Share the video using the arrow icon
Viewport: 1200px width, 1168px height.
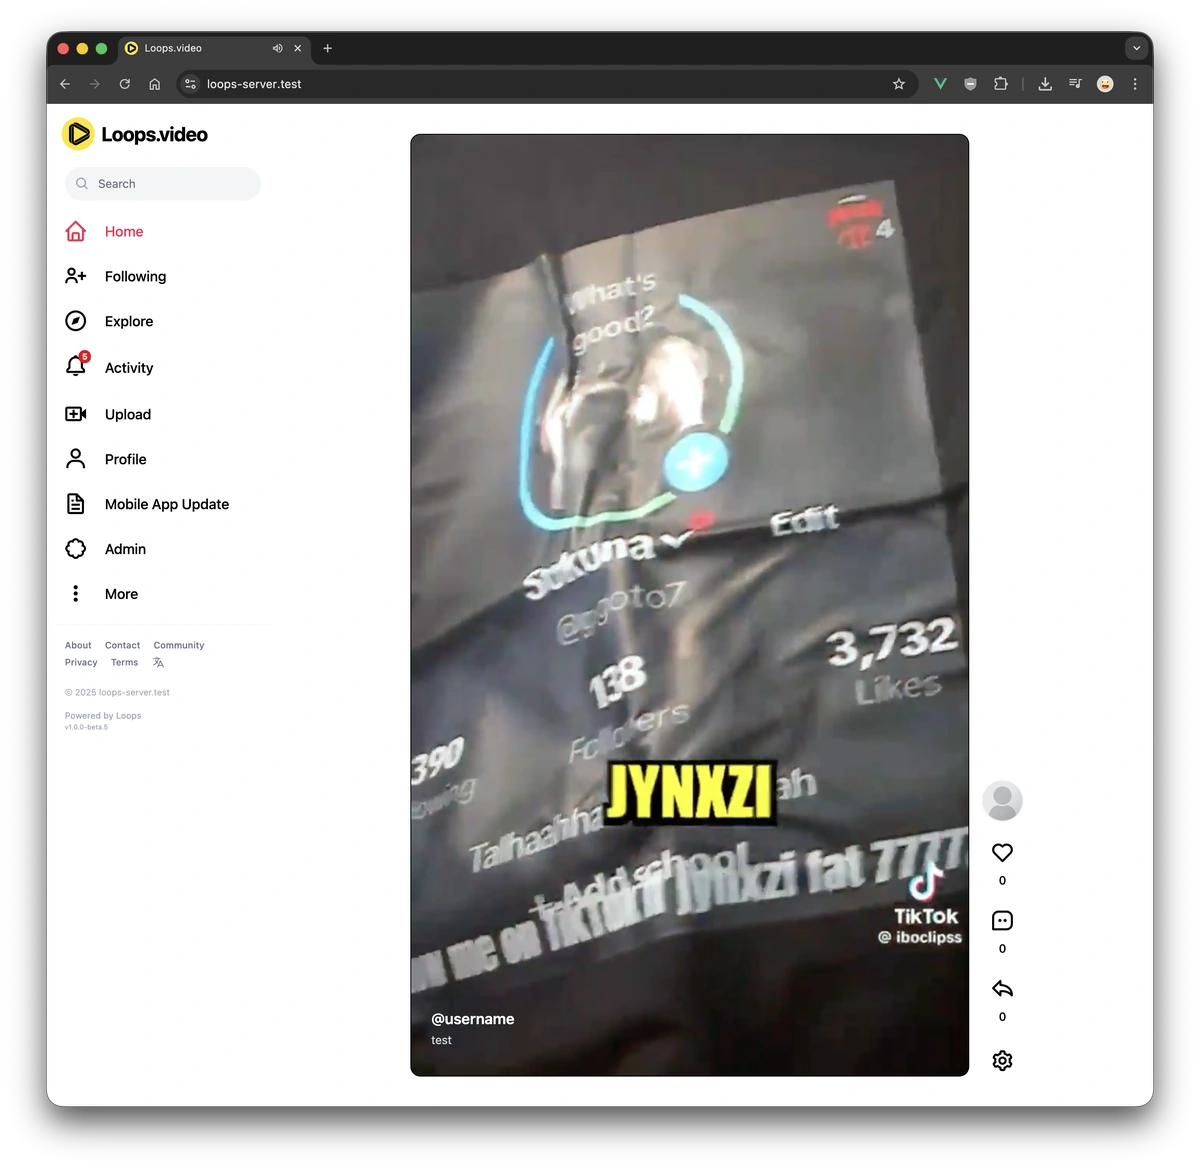coord(1002,988)
